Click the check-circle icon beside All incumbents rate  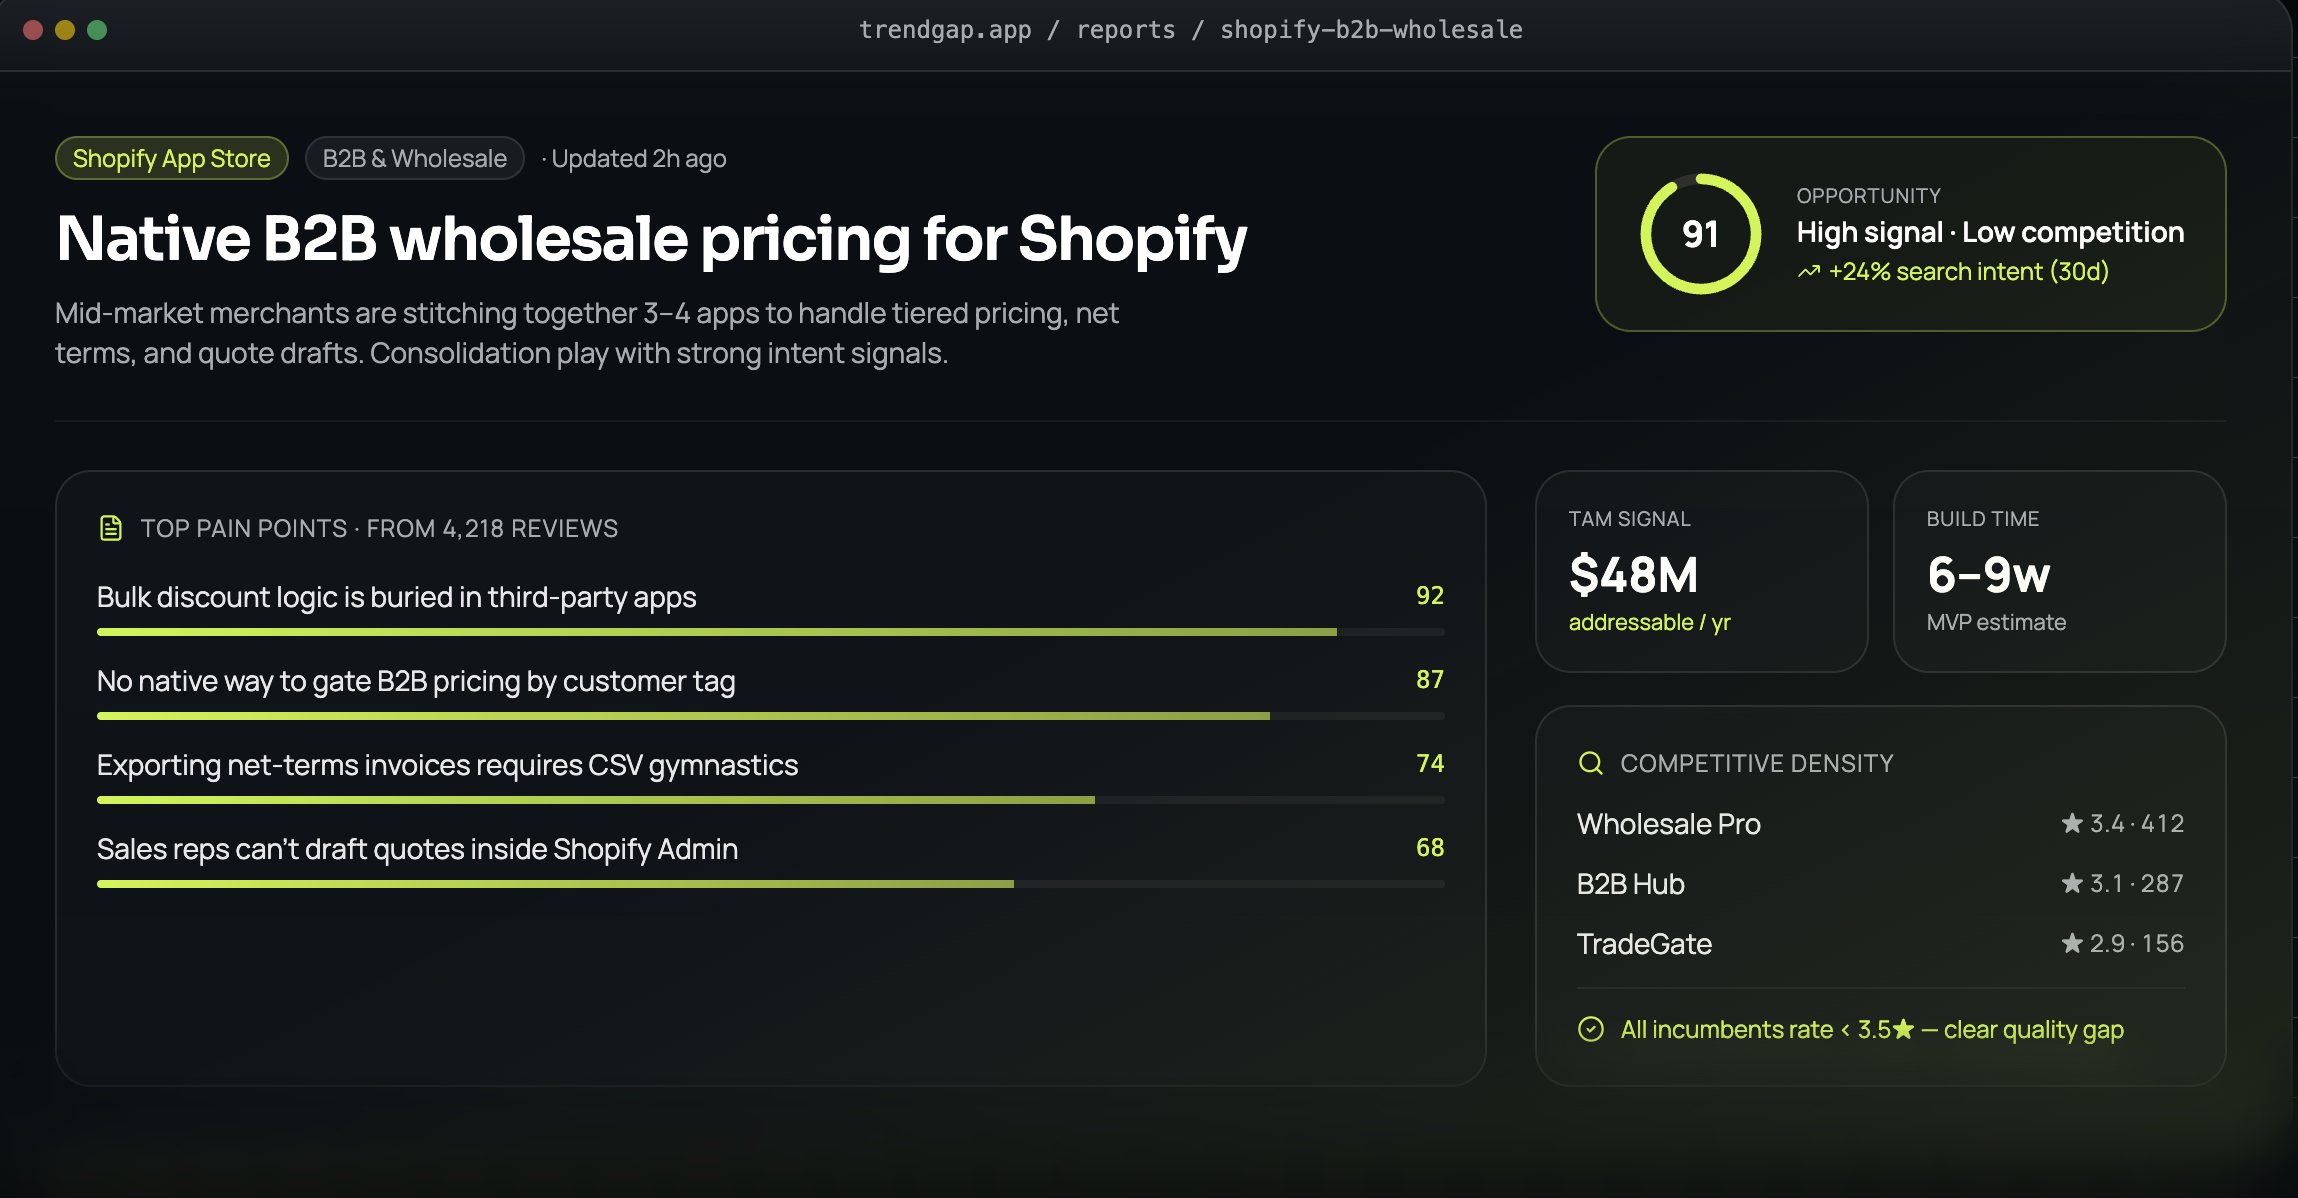pos(1590,1029)
